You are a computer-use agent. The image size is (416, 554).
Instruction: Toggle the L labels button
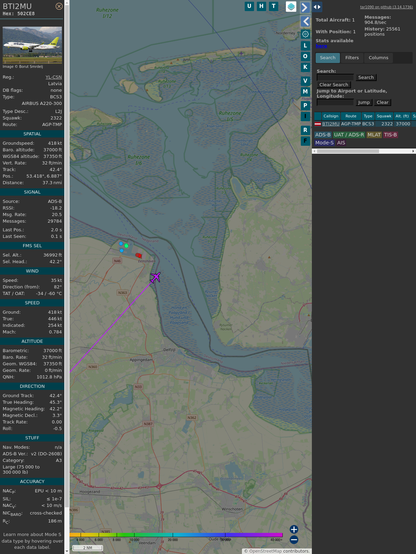click(x=305, y=46)
